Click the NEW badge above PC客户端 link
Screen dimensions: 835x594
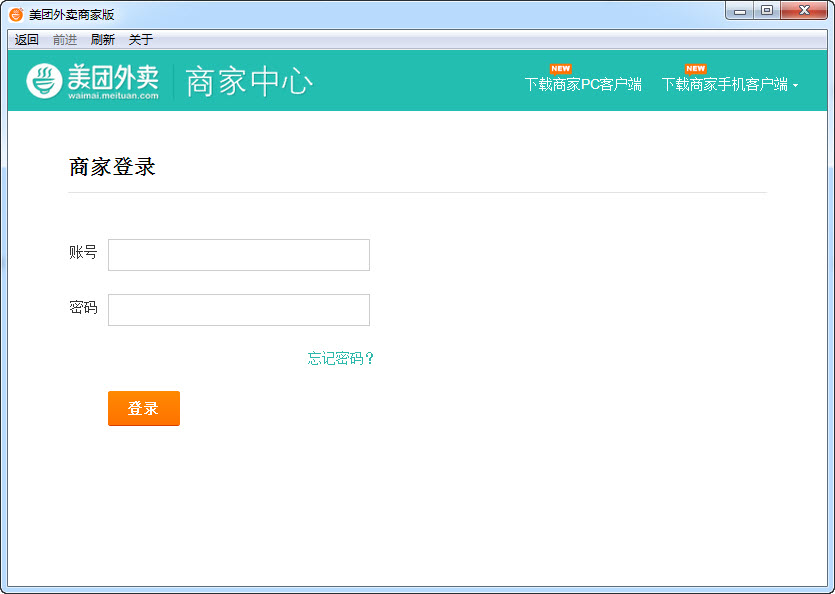coord(559,68)
